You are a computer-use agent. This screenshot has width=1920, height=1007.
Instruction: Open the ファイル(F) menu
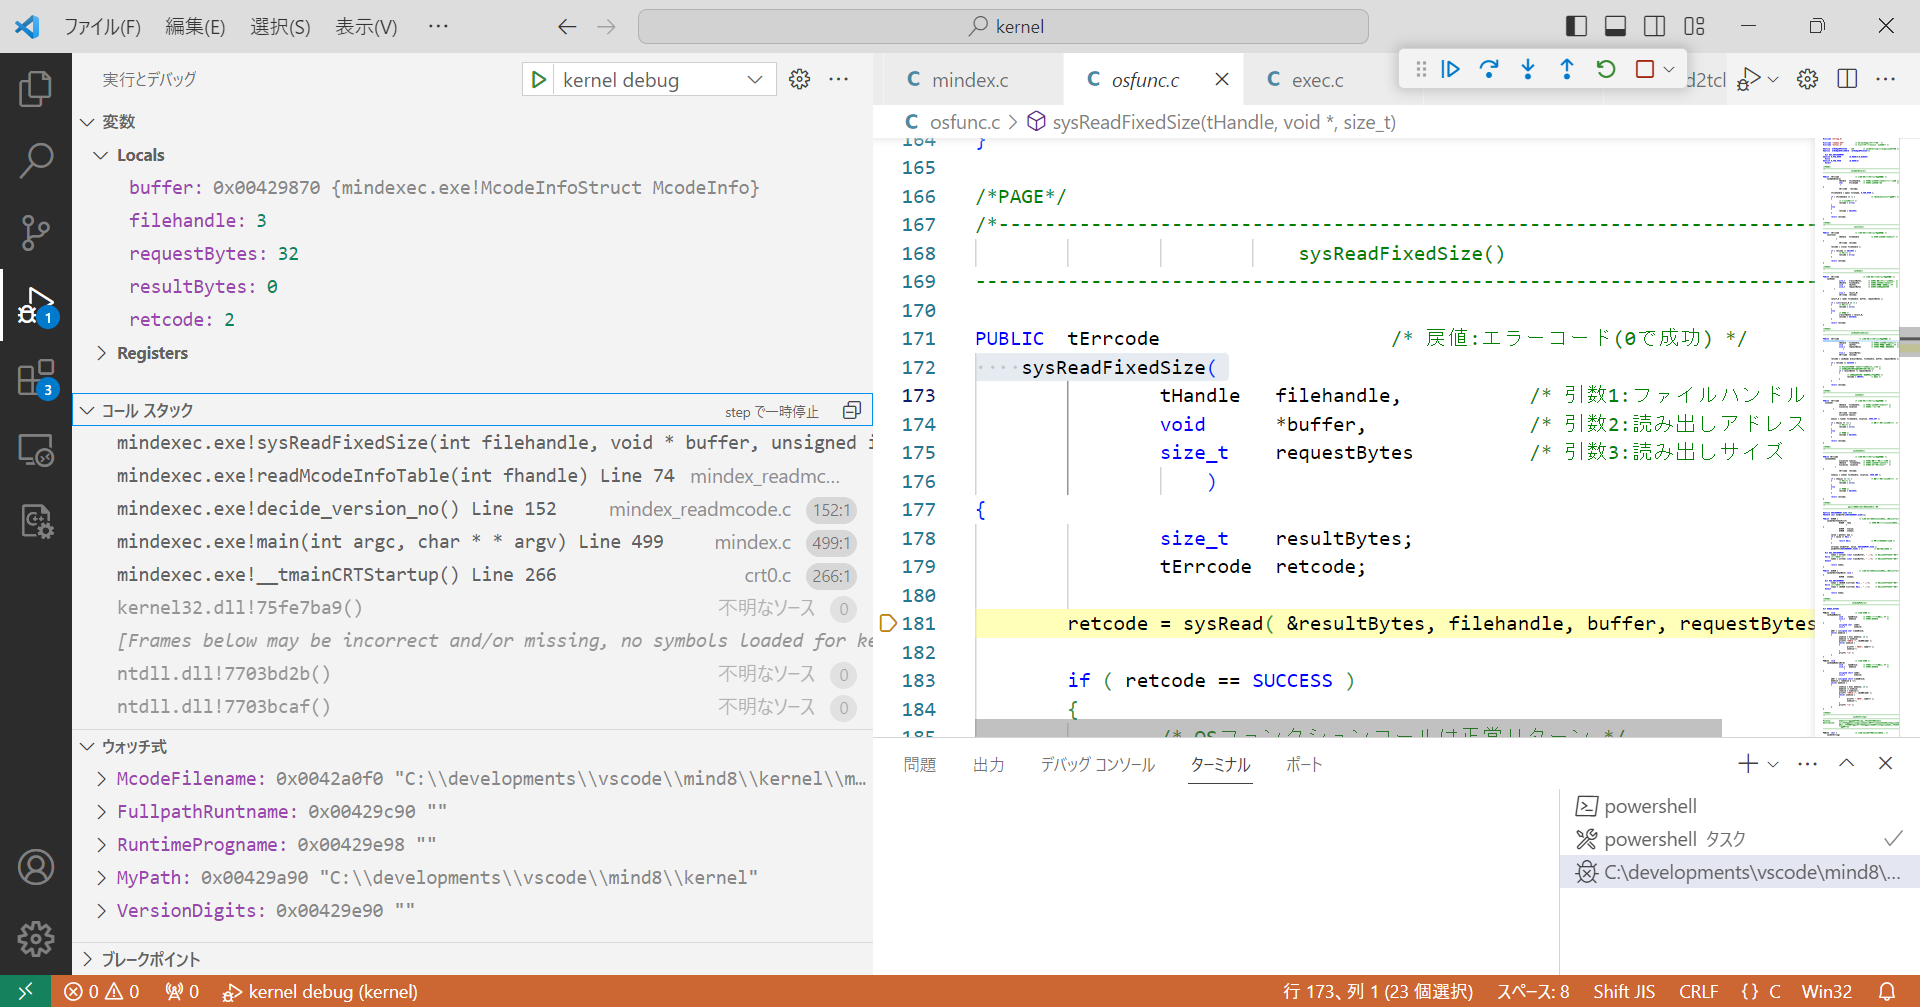[102, 27]
